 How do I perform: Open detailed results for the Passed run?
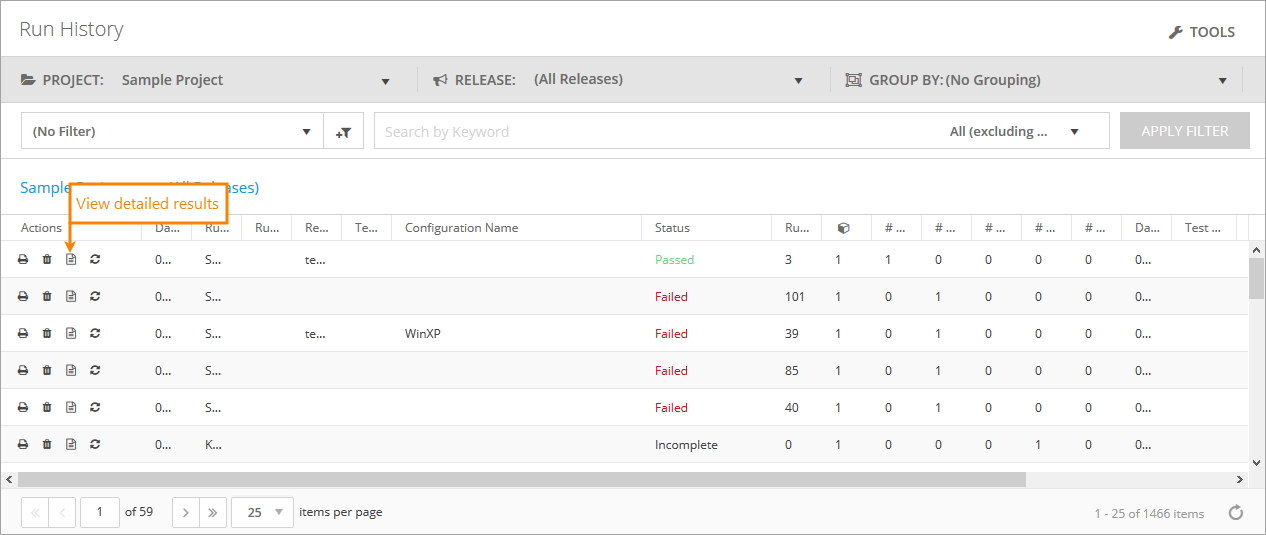[x=71, y=259]
